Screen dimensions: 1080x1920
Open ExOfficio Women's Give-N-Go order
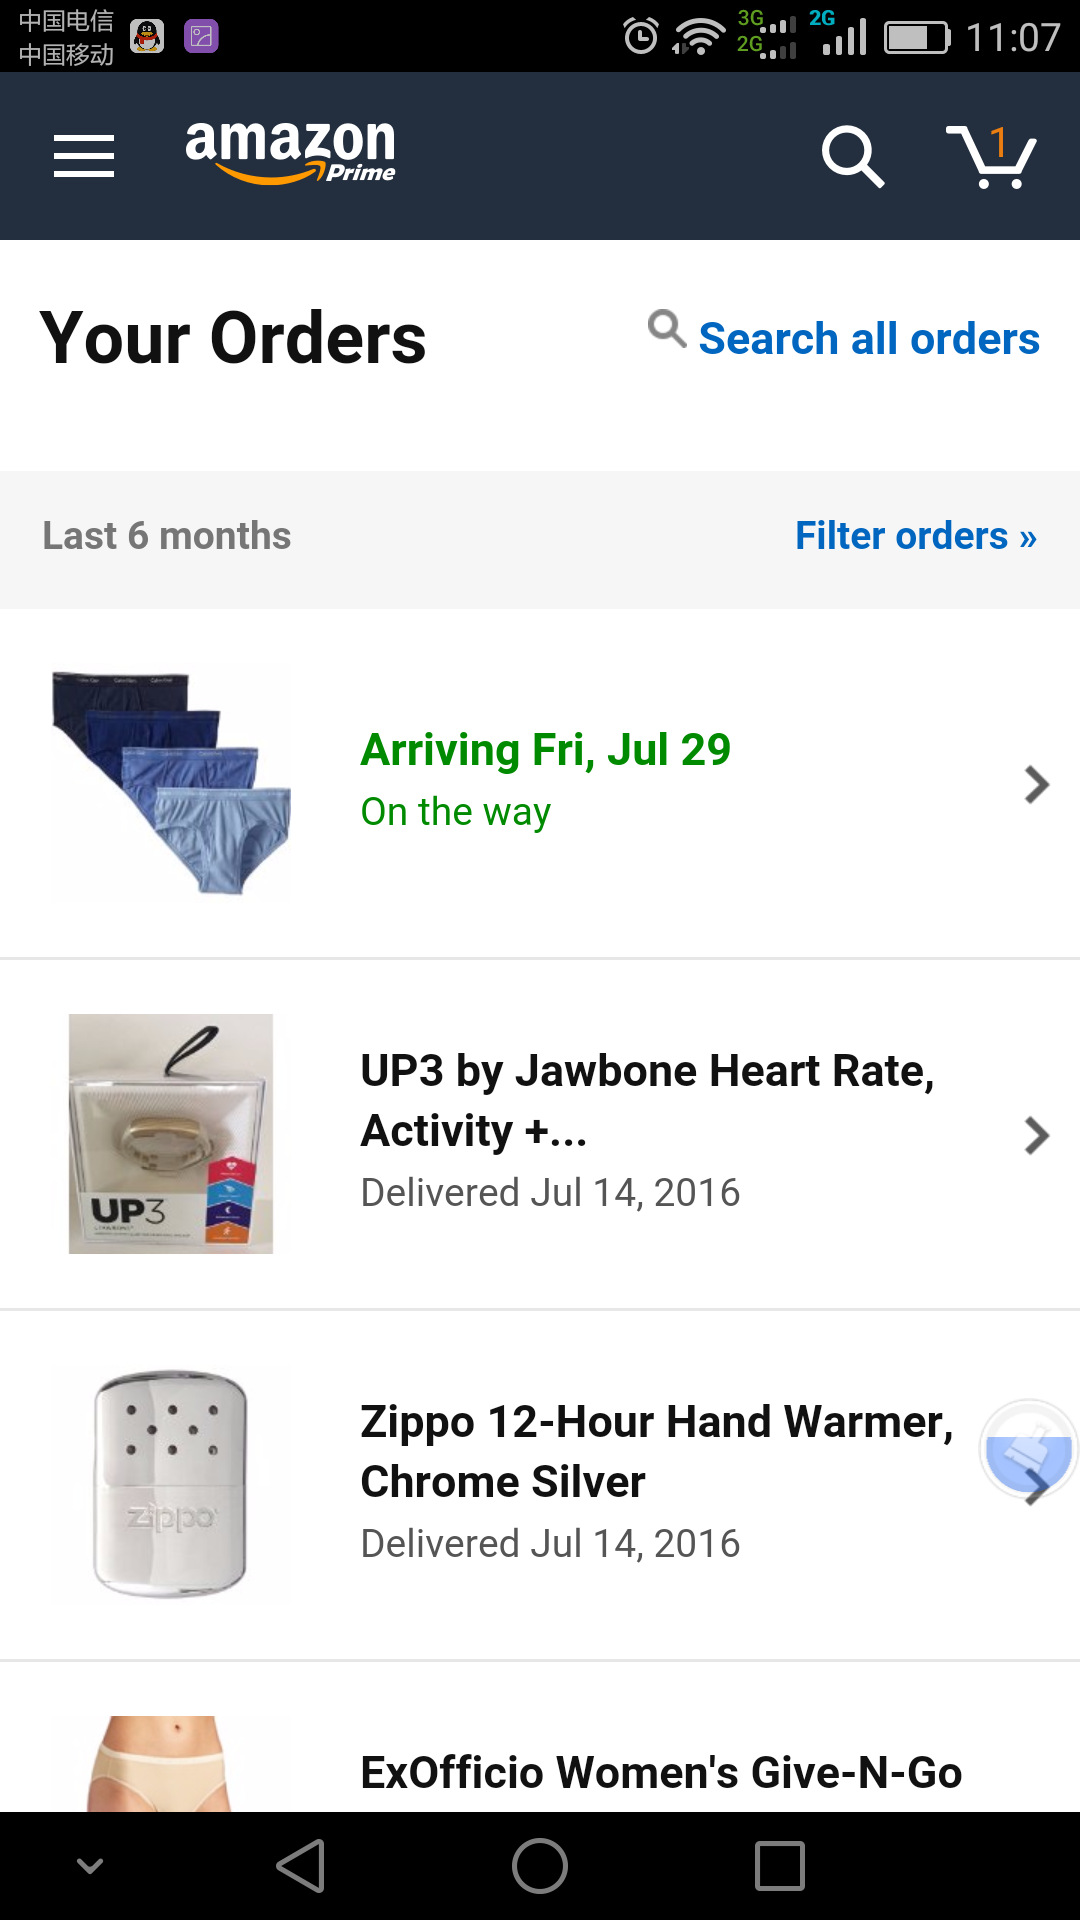click(x=660, y=1772)
